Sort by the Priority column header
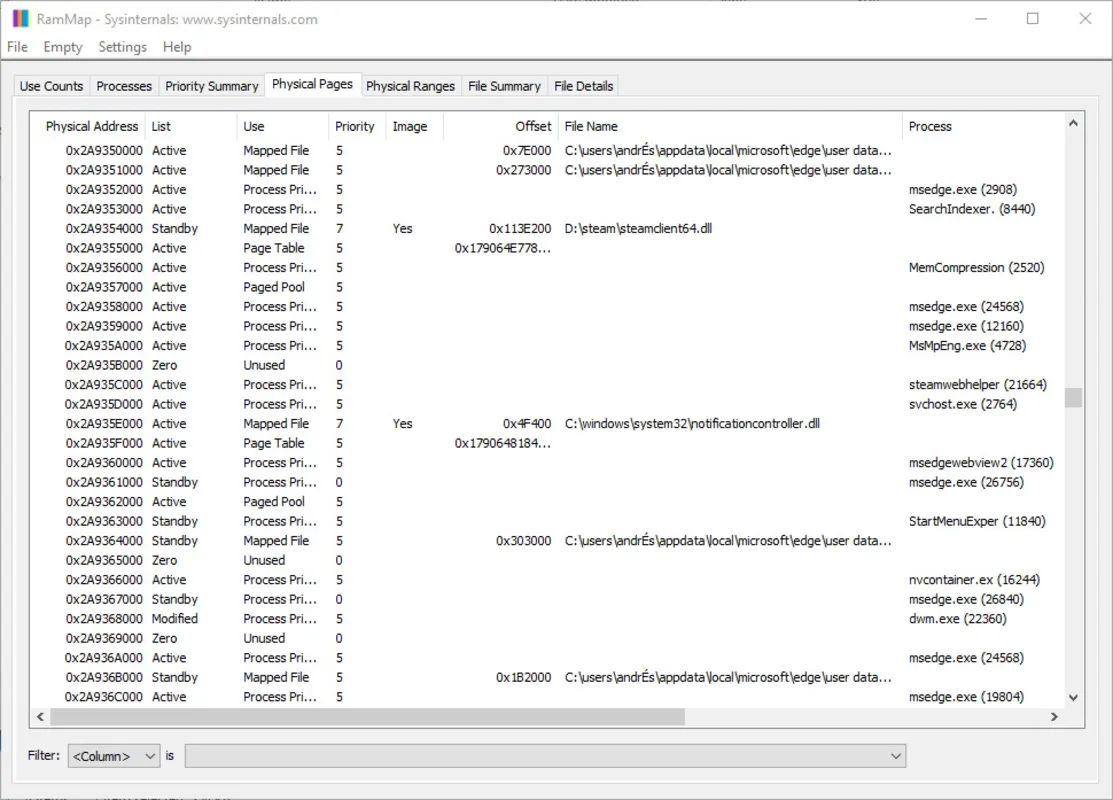This screenshot has height=800, width=1113. point(357,126)
